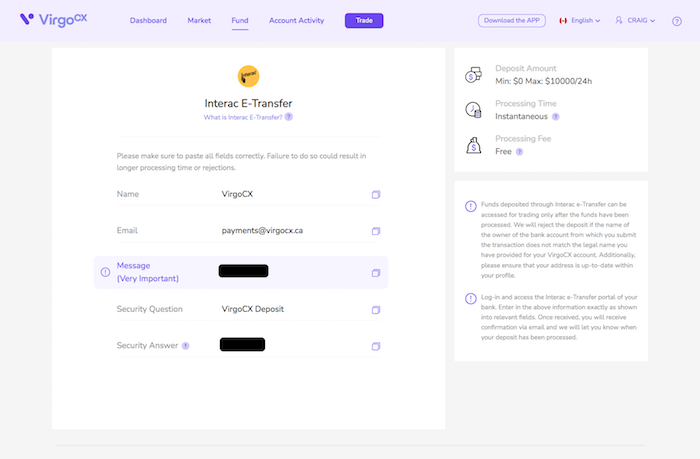The height and width of the screenshot is (459, 700).
Task: Click the Processing Time clock icon
Action: [473, 110]
